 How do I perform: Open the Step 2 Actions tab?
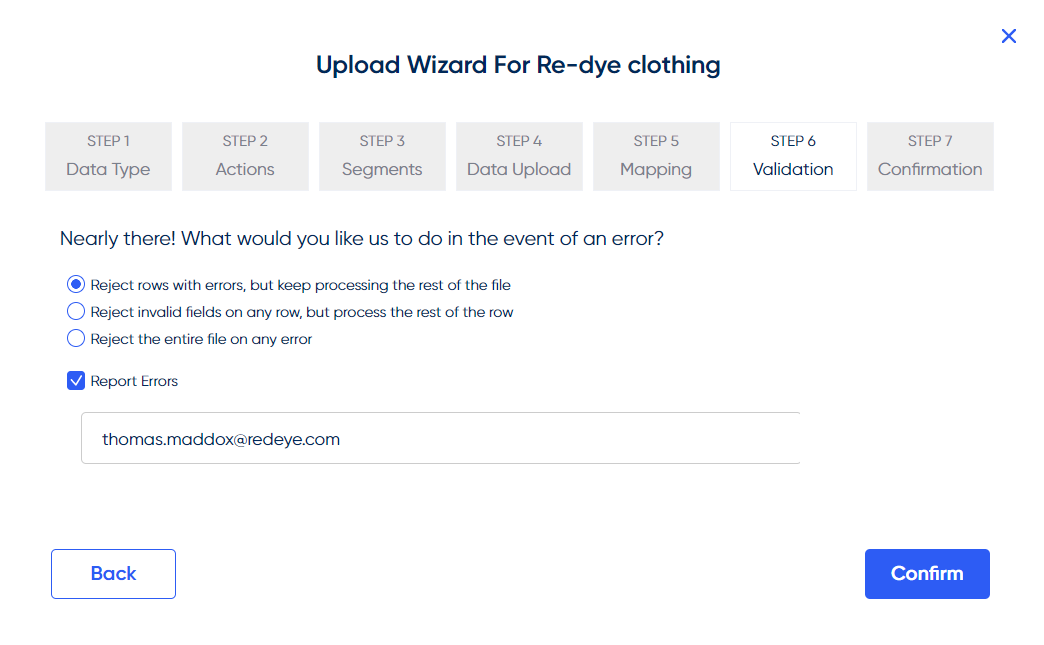point(245,156)
